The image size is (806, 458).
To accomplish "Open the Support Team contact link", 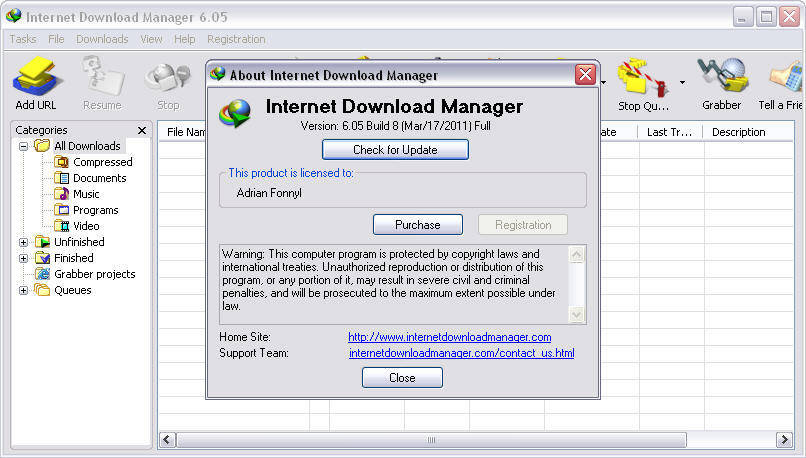I will [x=462, y=353].
